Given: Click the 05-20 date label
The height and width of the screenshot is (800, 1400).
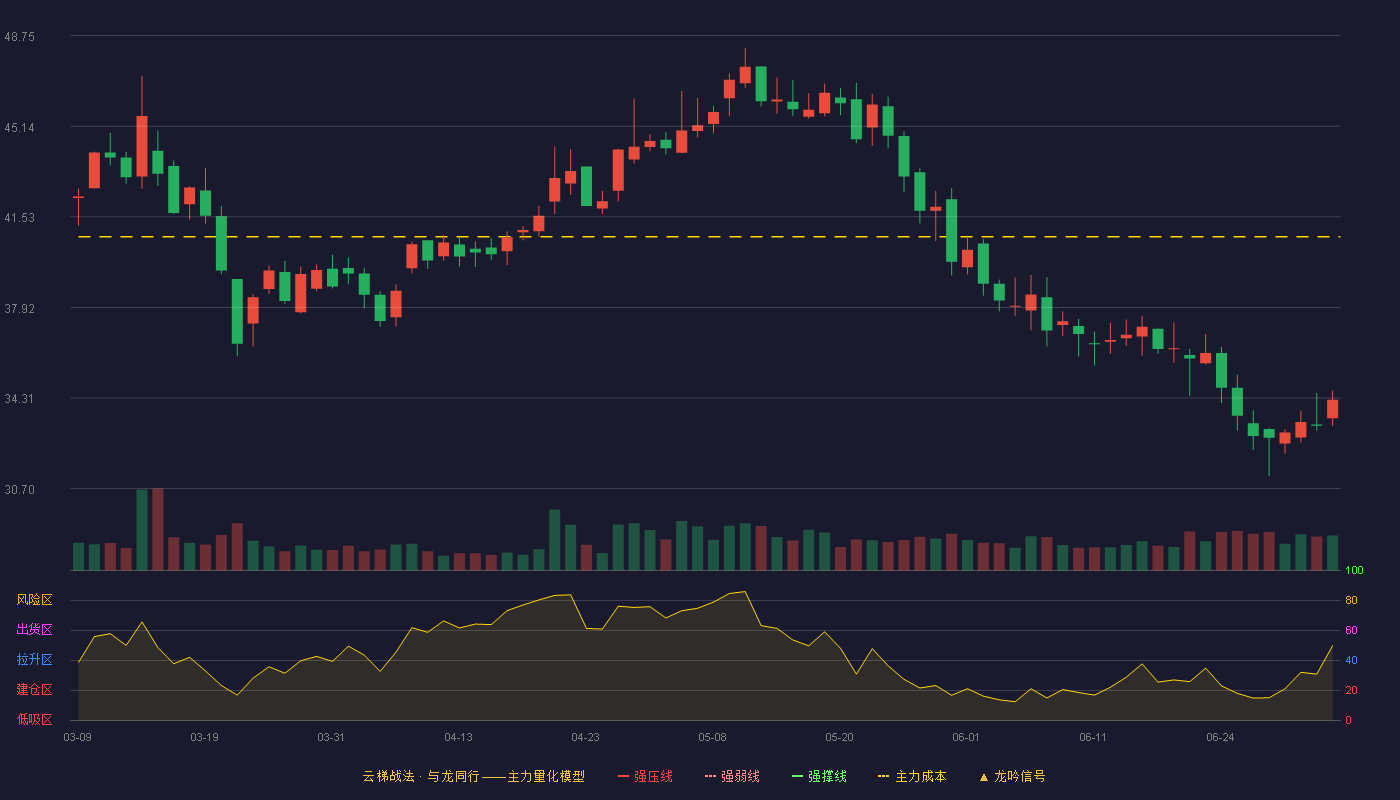Looking at the screenshot, I should click(x=839, y=737).
